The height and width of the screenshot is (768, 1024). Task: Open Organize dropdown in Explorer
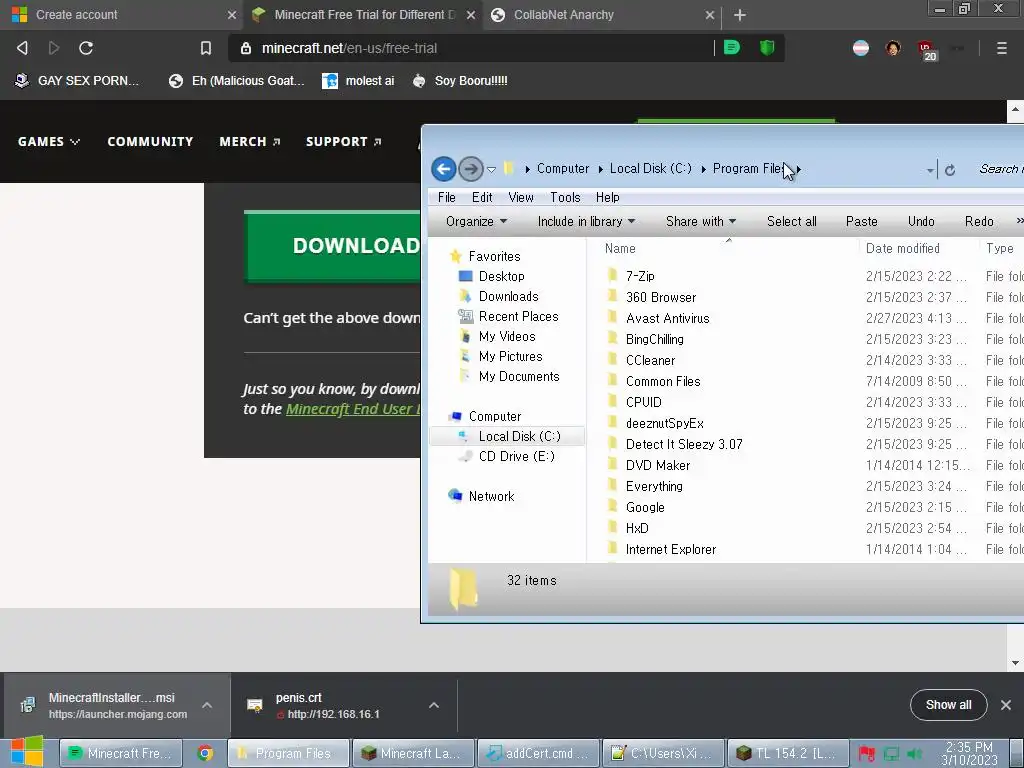pyautogui.click(x=476, y=221)
